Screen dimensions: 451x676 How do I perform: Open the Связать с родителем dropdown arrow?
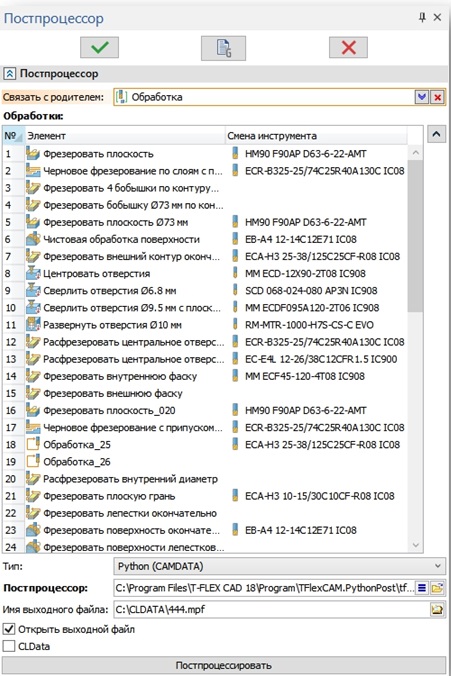click(422, 97)
